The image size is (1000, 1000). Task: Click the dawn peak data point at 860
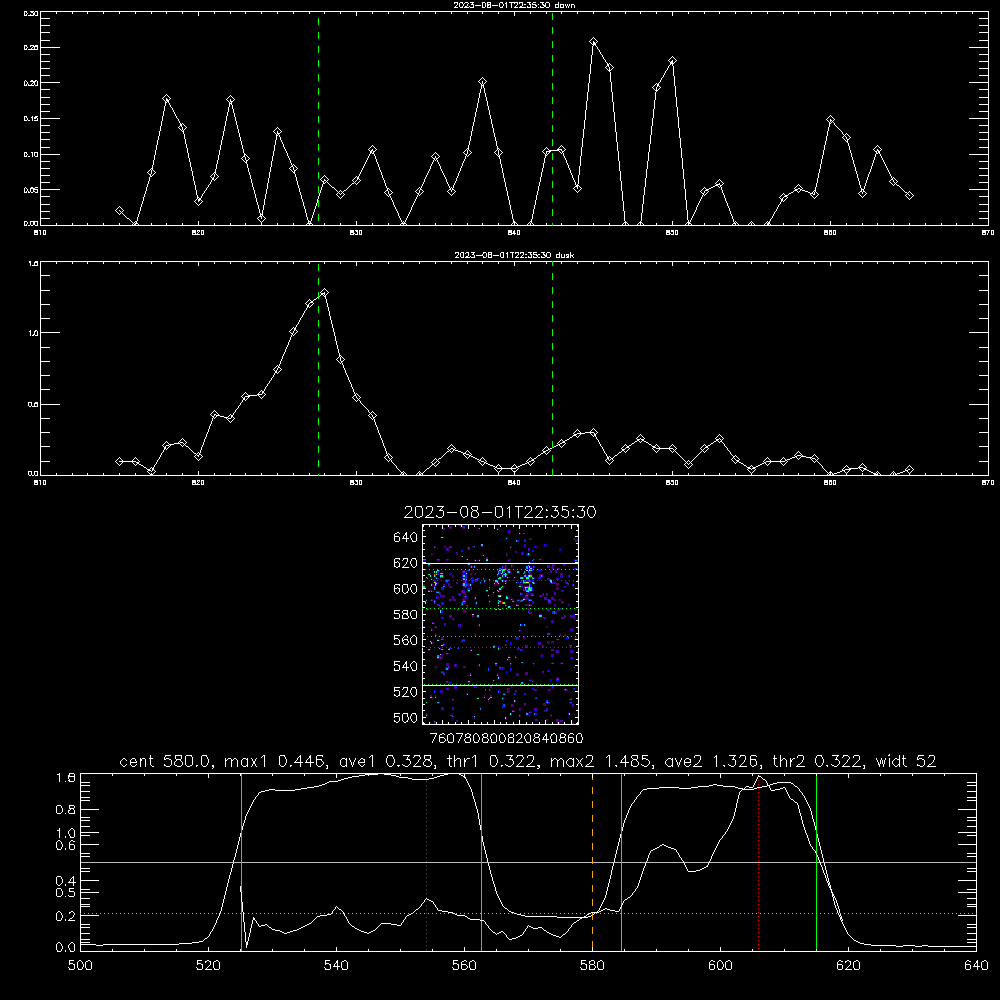click(830, 120)
